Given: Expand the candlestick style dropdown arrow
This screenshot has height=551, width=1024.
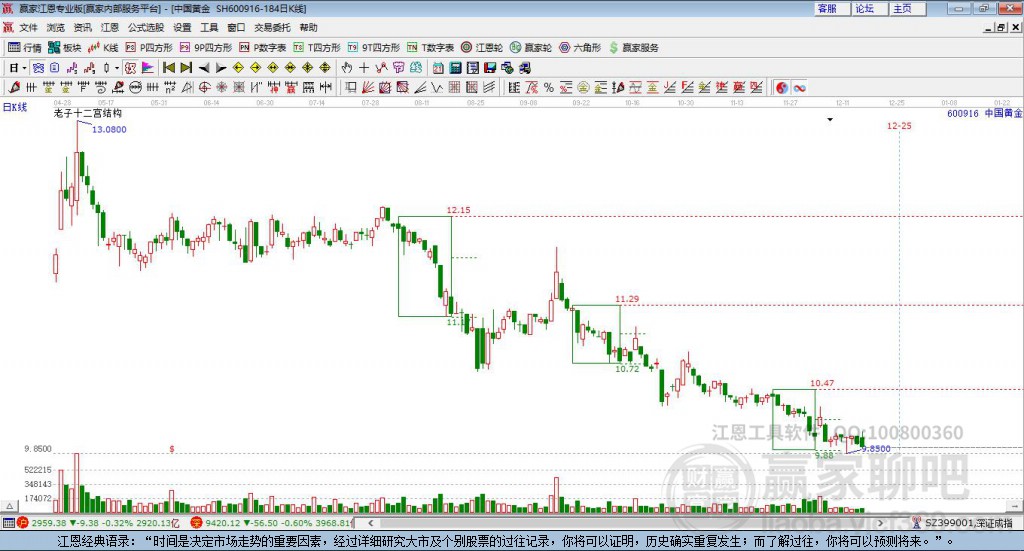Looking at the screenshot, I should pyautogui.click(x=117, y=68).
